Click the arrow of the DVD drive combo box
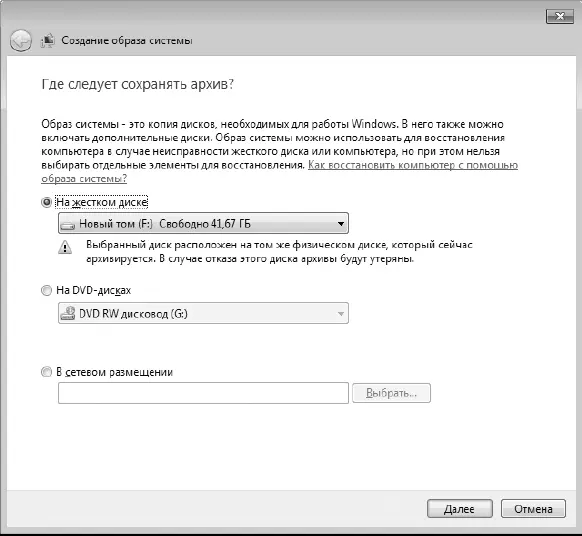Screen dimensions: 582x536 pyautogui.click(x=341, y=314)
